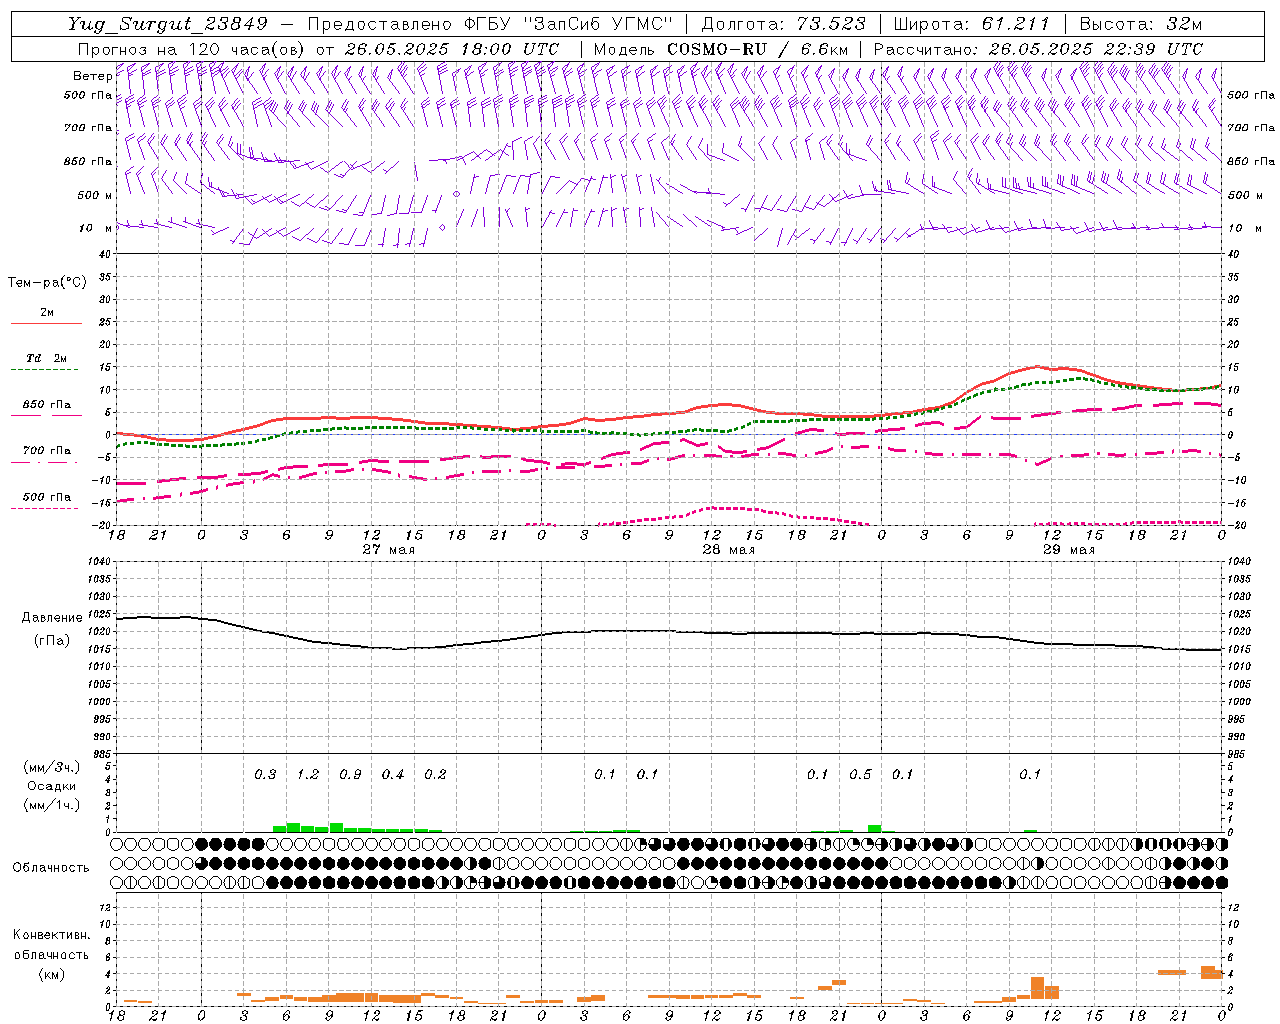Click the Ветер panel label

[92, 76]
